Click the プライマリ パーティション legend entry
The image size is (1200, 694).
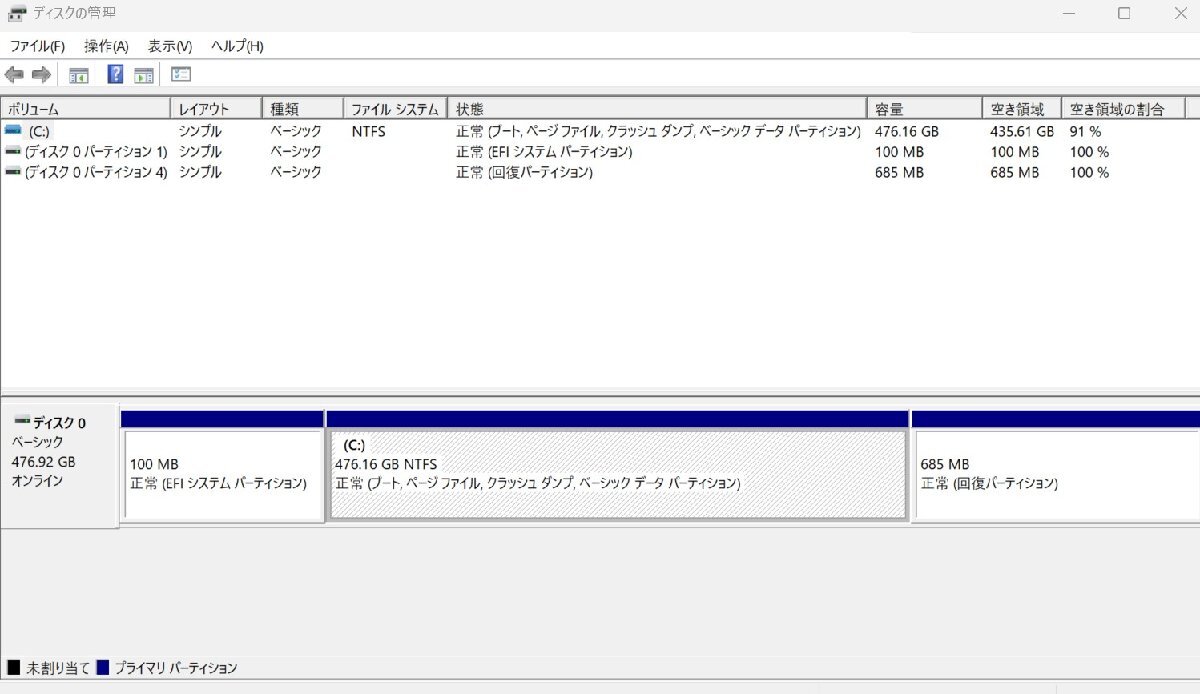[x=170, y=667]
